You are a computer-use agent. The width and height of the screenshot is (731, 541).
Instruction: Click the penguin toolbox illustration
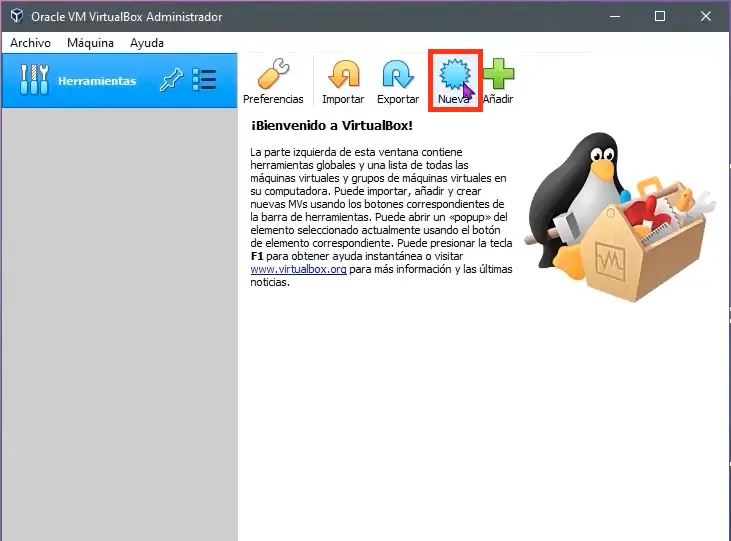point(620,217)
